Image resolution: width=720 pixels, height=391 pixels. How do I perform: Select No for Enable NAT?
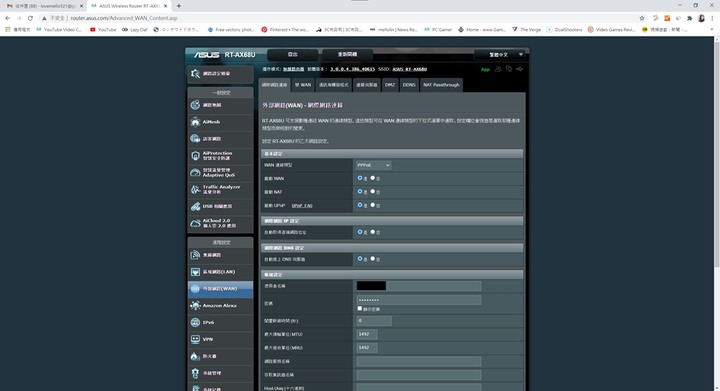point(373,191)
